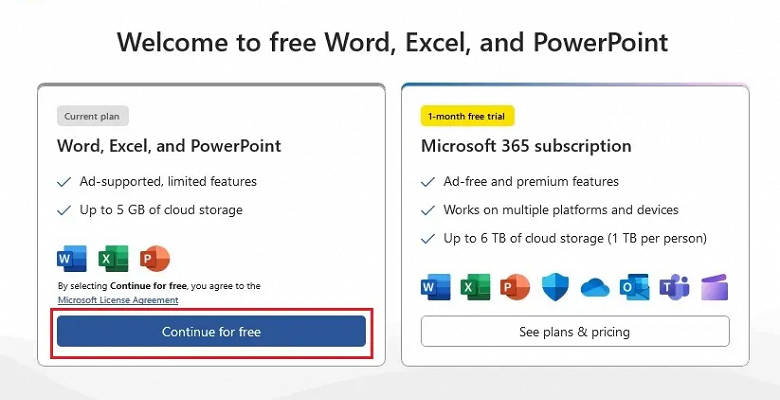Select the PowerPoint icon in the Microsoft 365 card

pyautogui.click(x=514, y=287)
